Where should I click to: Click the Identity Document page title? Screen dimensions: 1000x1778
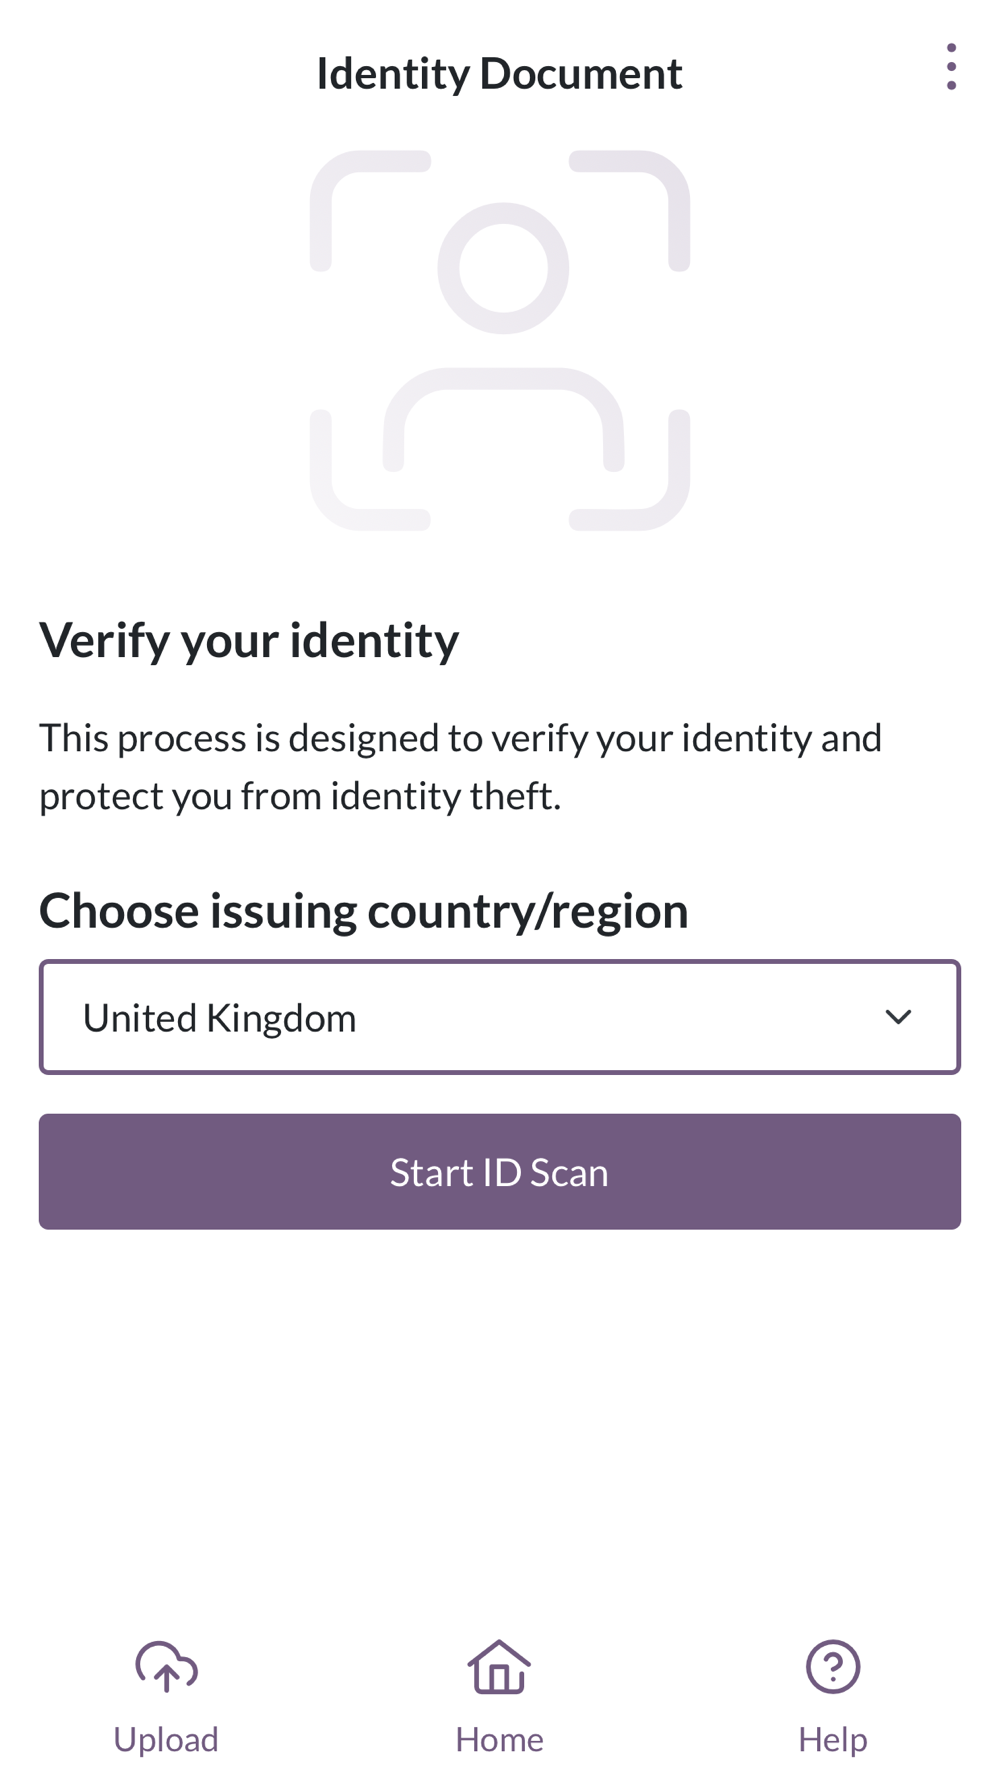coord(499,73)
